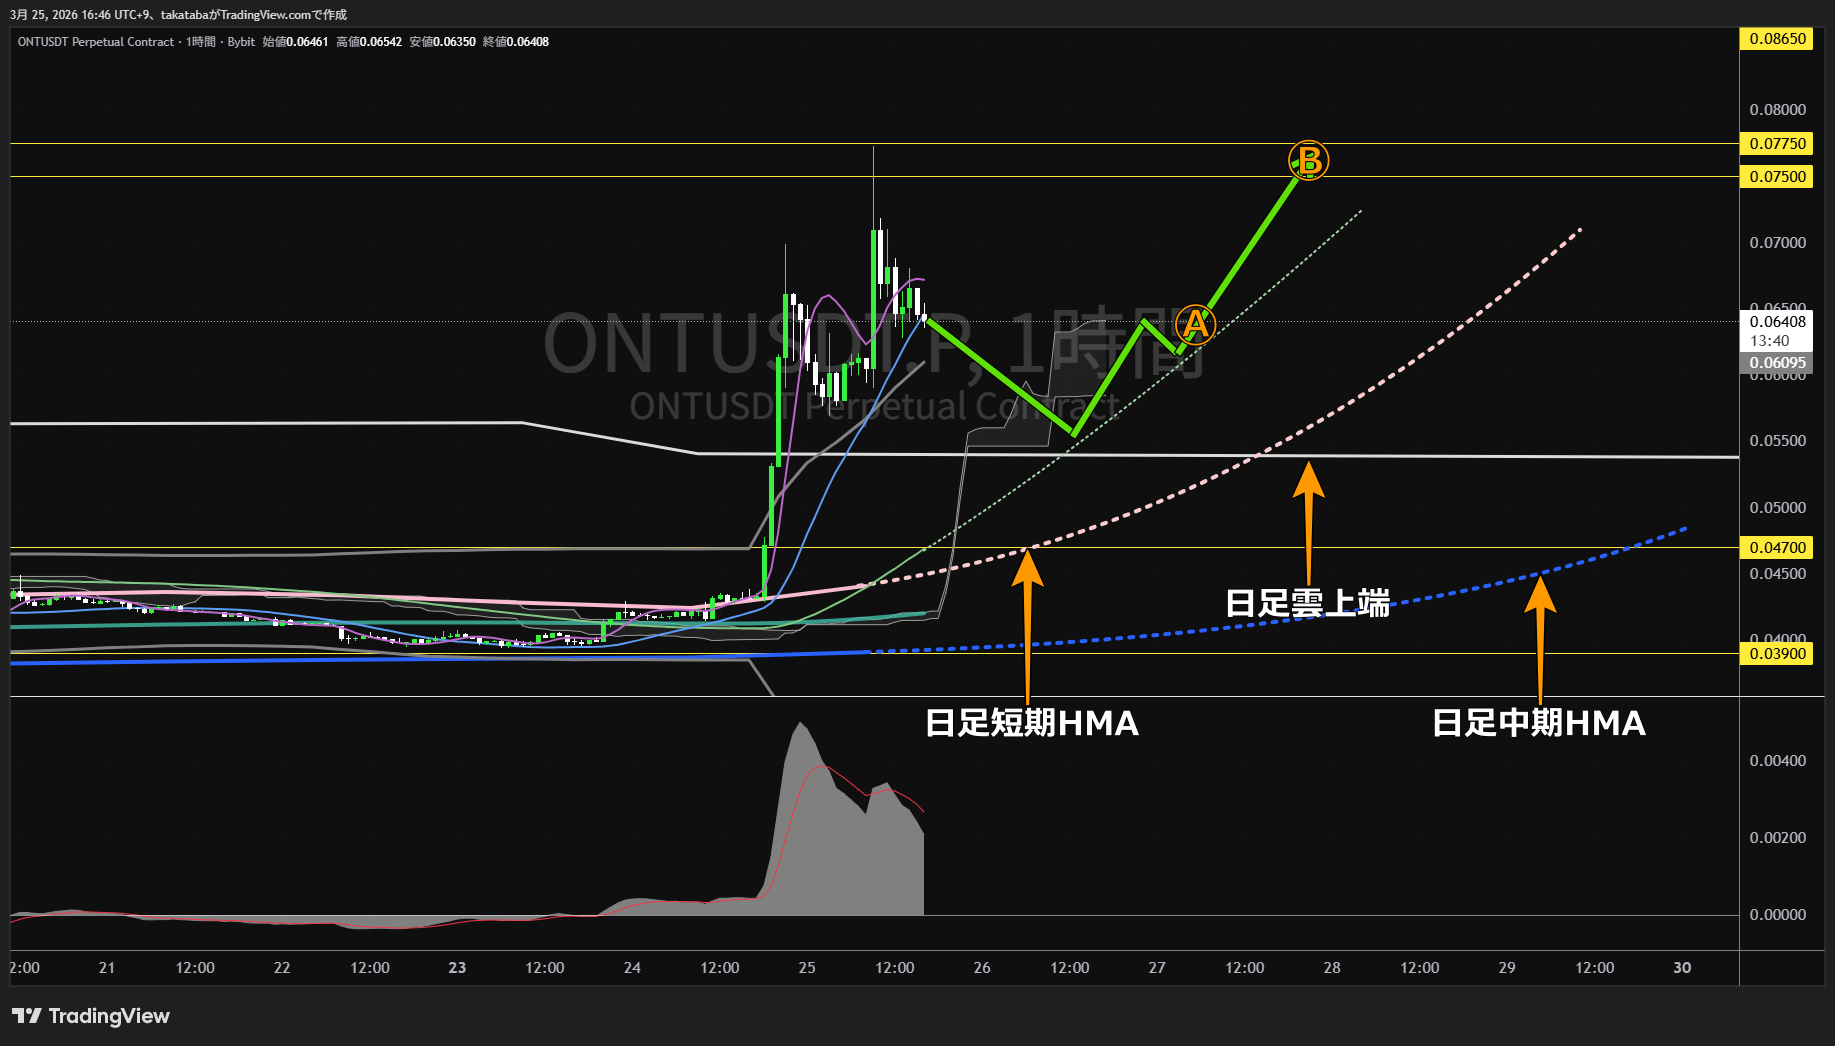Click the TradingView logo at the bottom
The height and width of the screenshot is (1046, 1835).
pos(91,1016)
